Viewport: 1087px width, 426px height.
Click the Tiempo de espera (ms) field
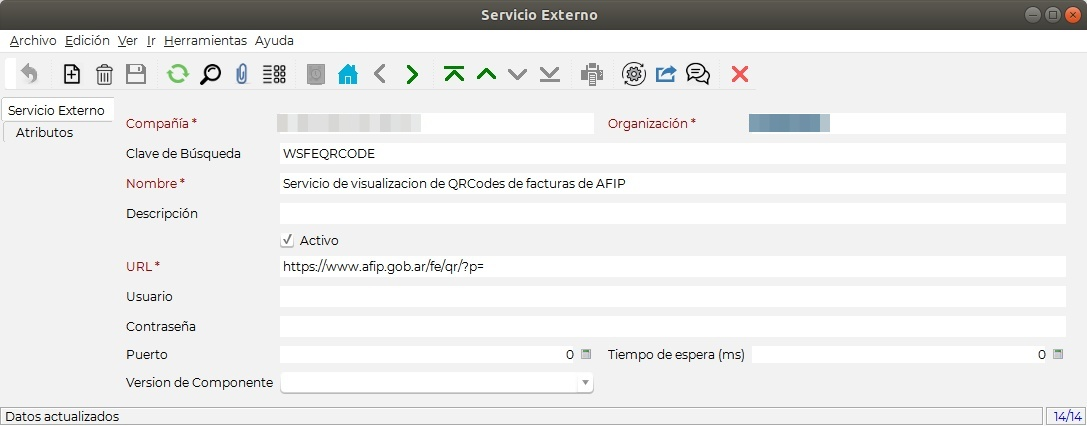(x=900, y=355)
